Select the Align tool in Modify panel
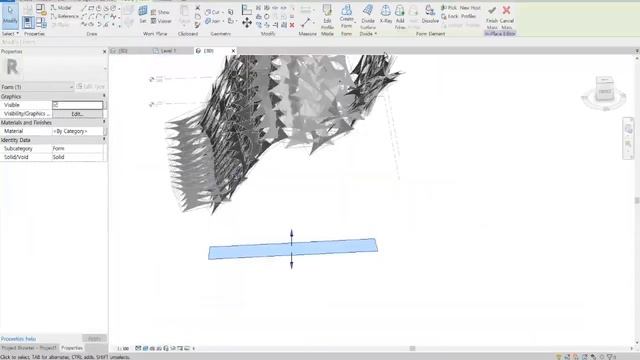 (247, 9)
